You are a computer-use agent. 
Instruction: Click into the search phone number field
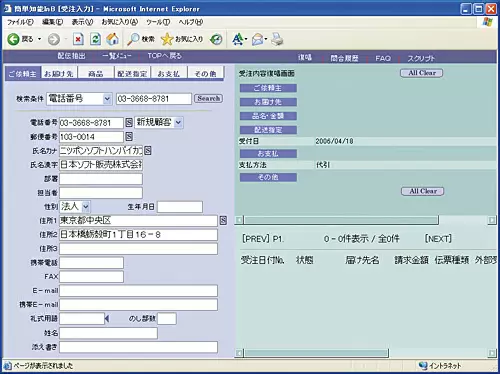pos(154,99)
